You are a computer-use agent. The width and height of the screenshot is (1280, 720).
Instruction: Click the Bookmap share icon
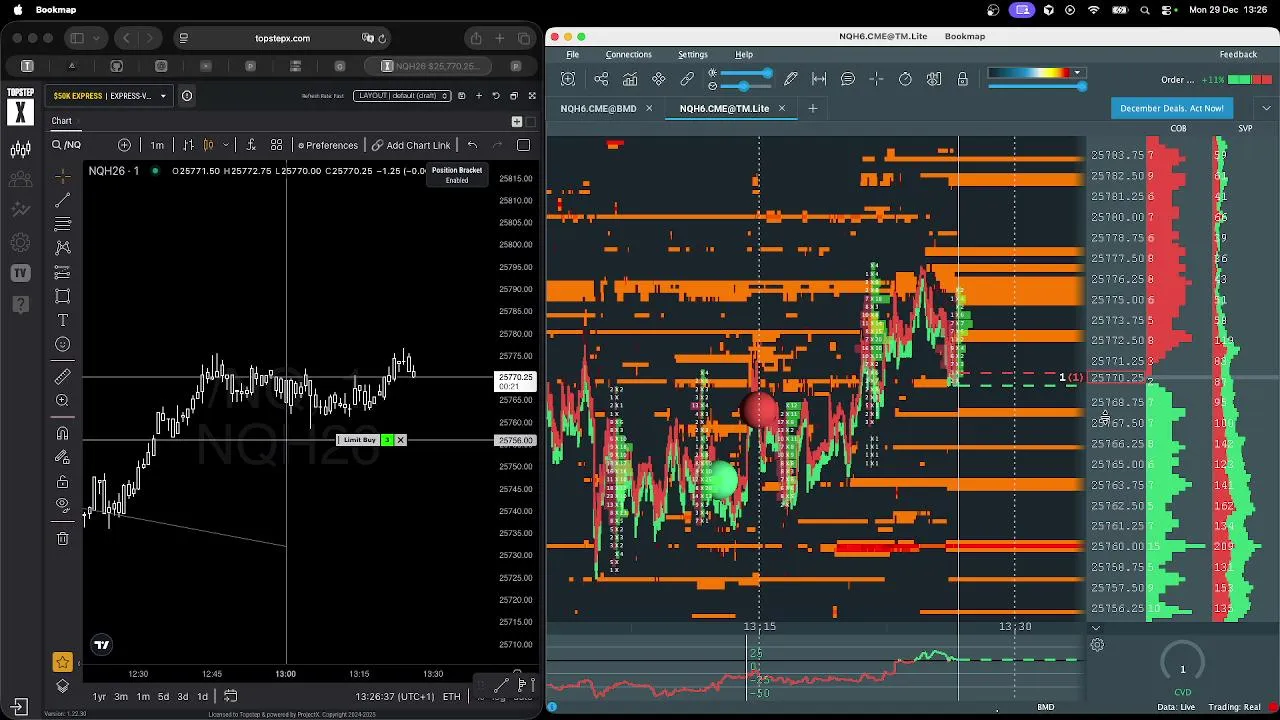(x=601, y=79)
